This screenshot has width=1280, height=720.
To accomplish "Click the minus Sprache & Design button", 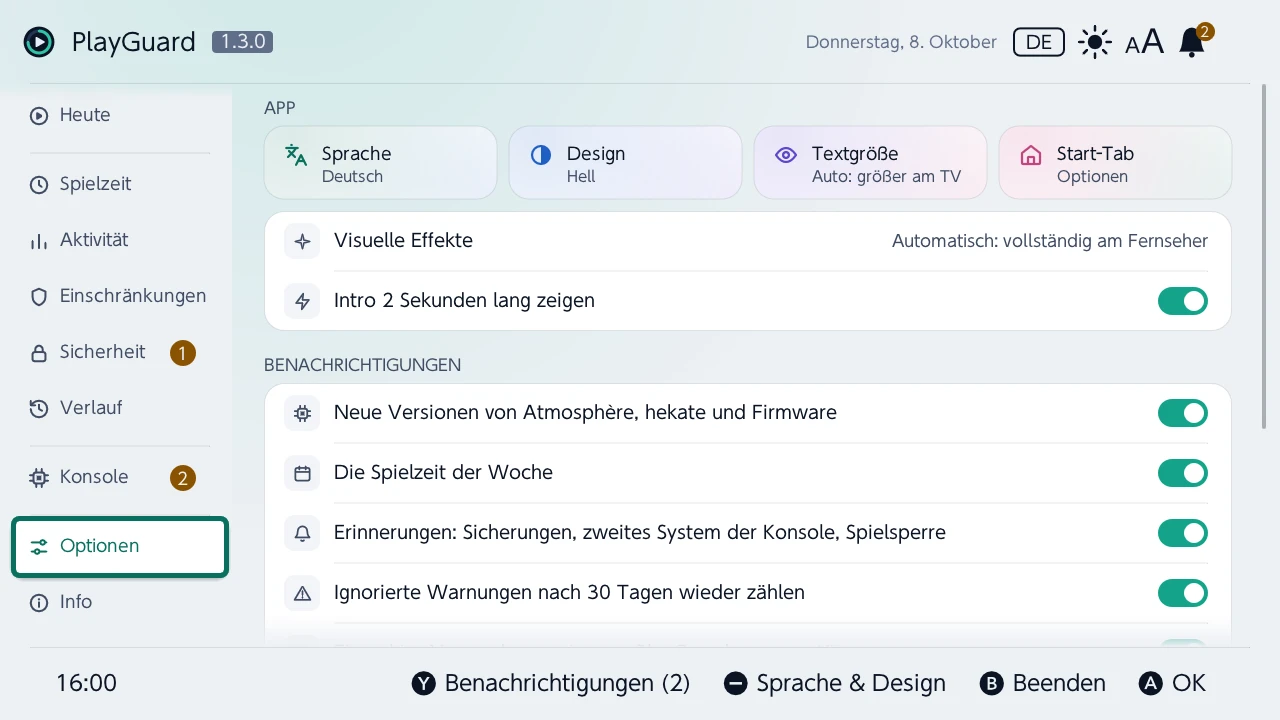I will tap(835, 684).
